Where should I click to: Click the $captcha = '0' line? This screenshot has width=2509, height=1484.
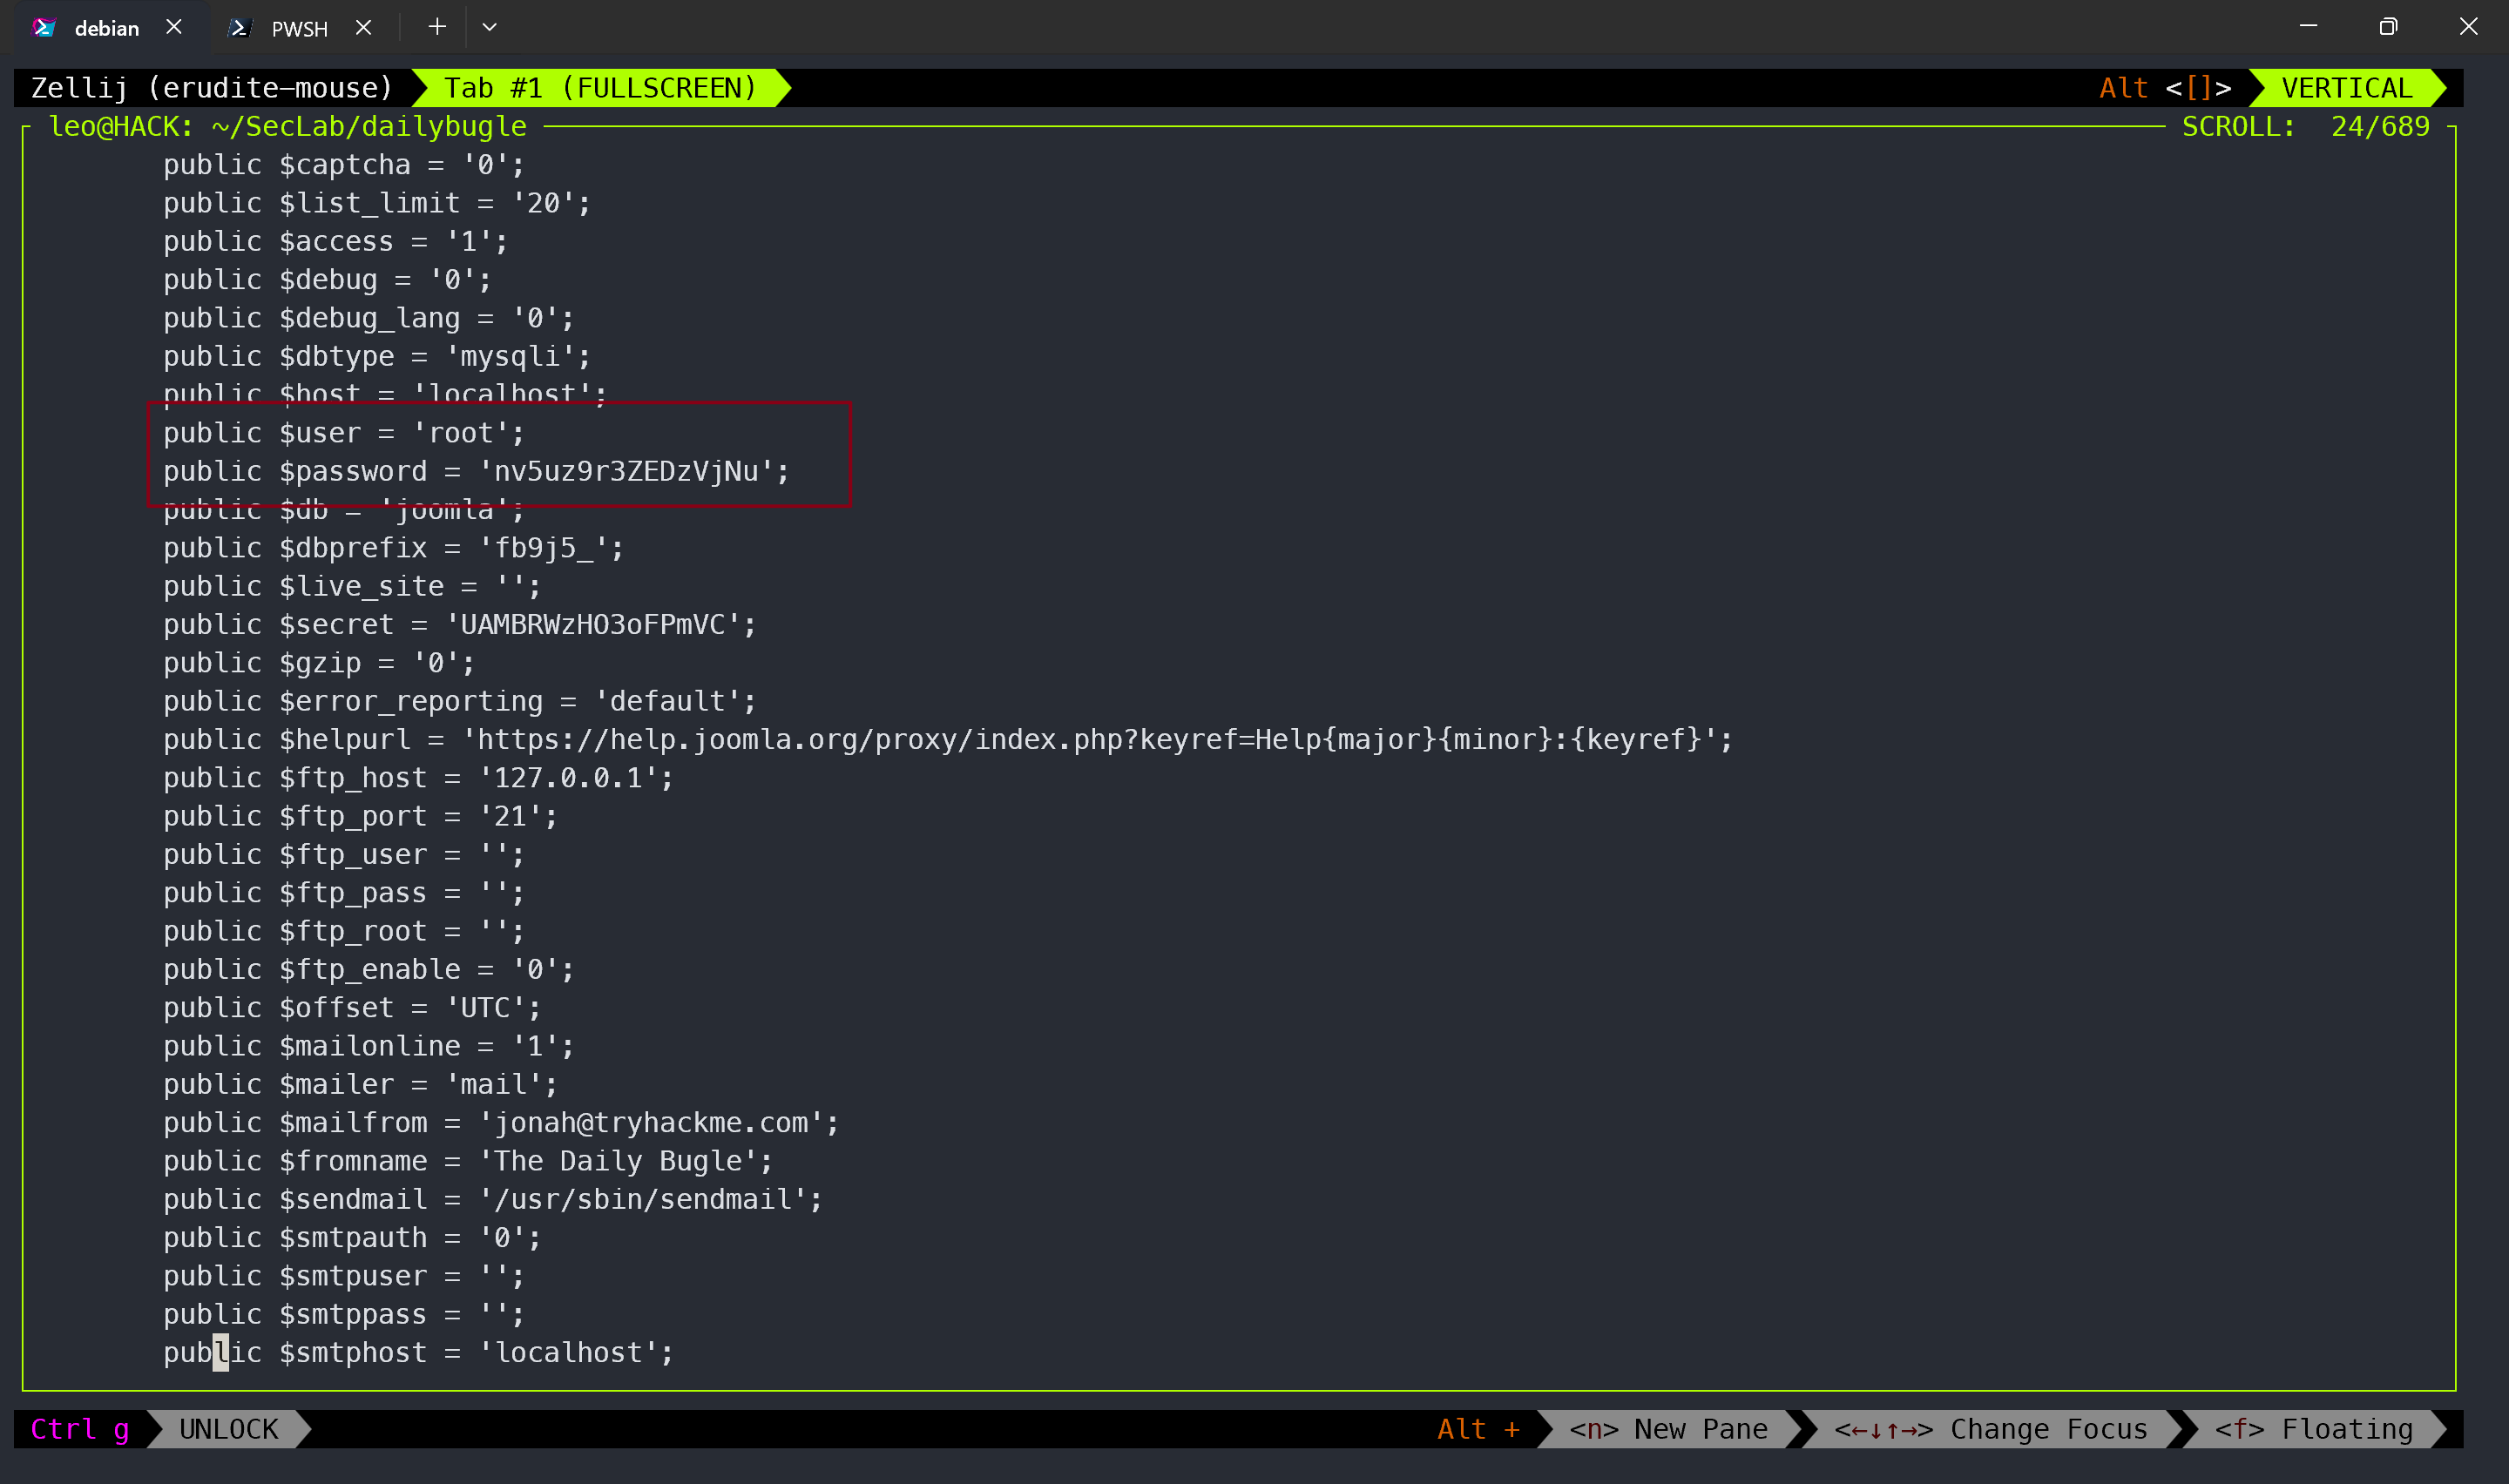point(344,165)
